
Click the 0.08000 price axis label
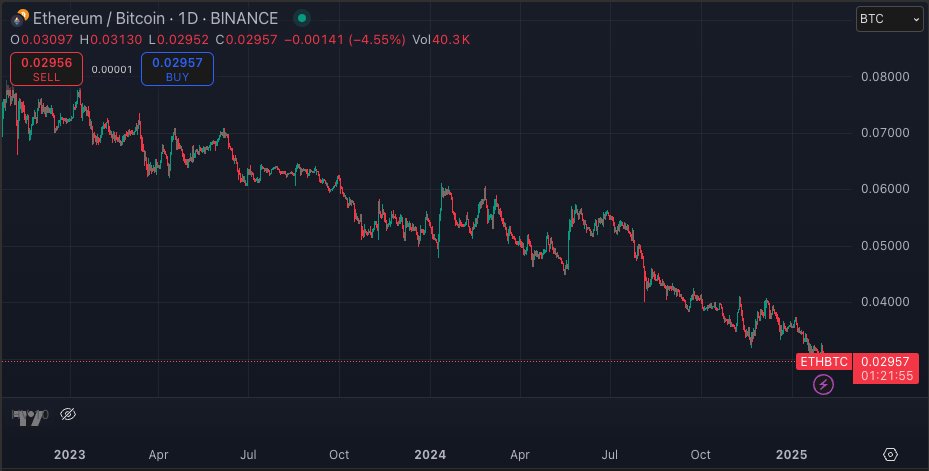tap(885, 76)
